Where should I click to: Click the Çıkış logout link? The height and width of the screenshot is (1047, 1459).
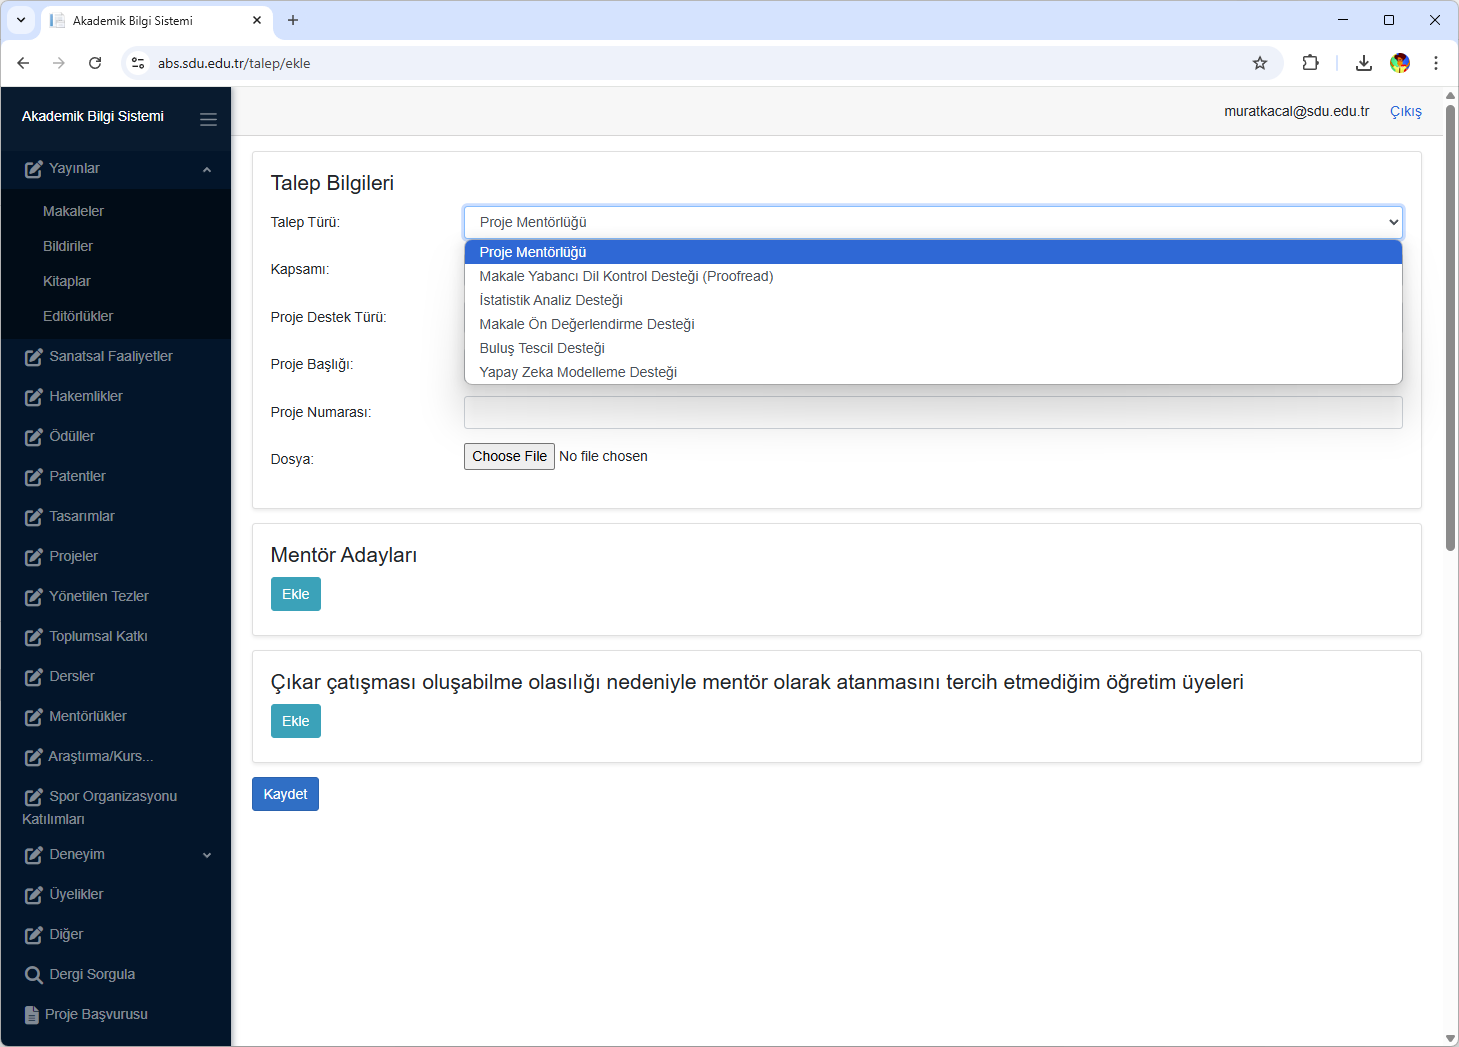click(1405, 111)
